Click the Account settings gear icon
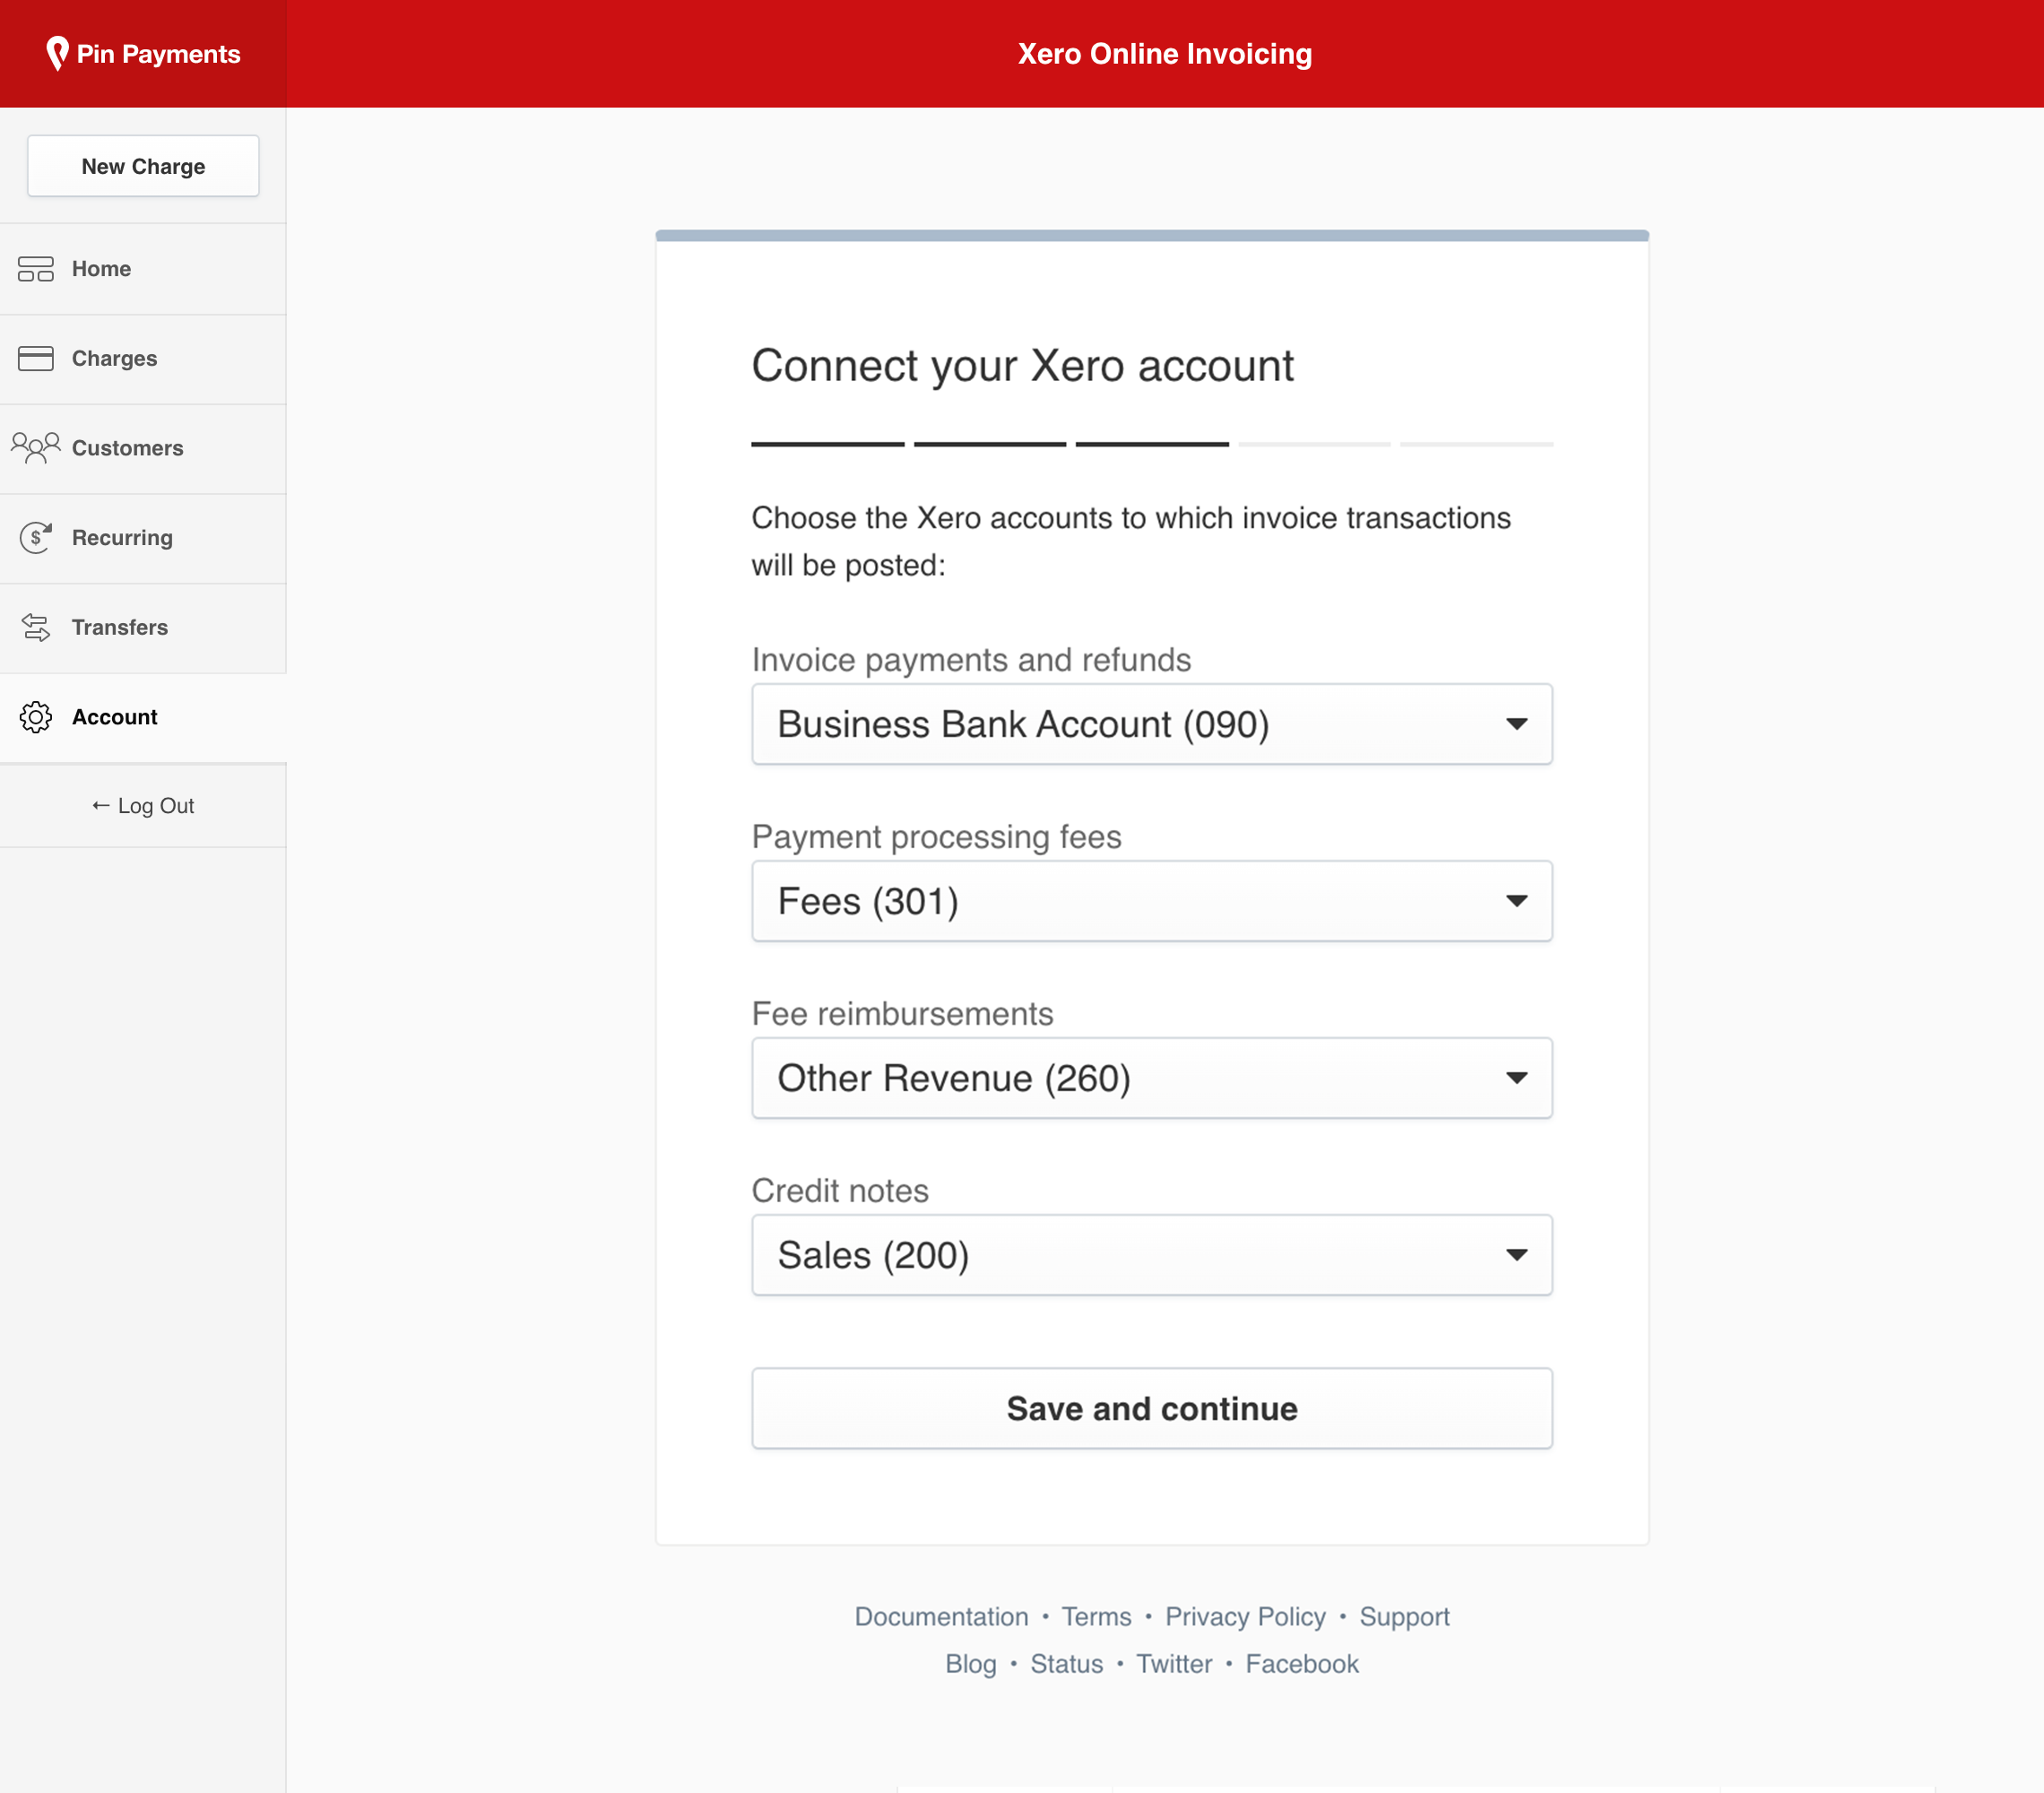The image size is (2044, 1793). point(33,715)
